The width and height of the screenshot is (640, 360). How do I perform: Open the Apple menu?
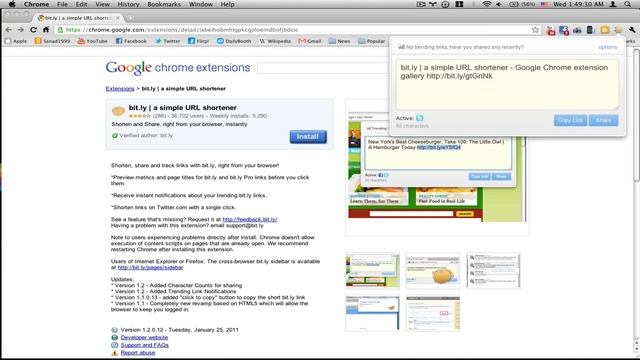pyautogui.click(x=12, y=4)
